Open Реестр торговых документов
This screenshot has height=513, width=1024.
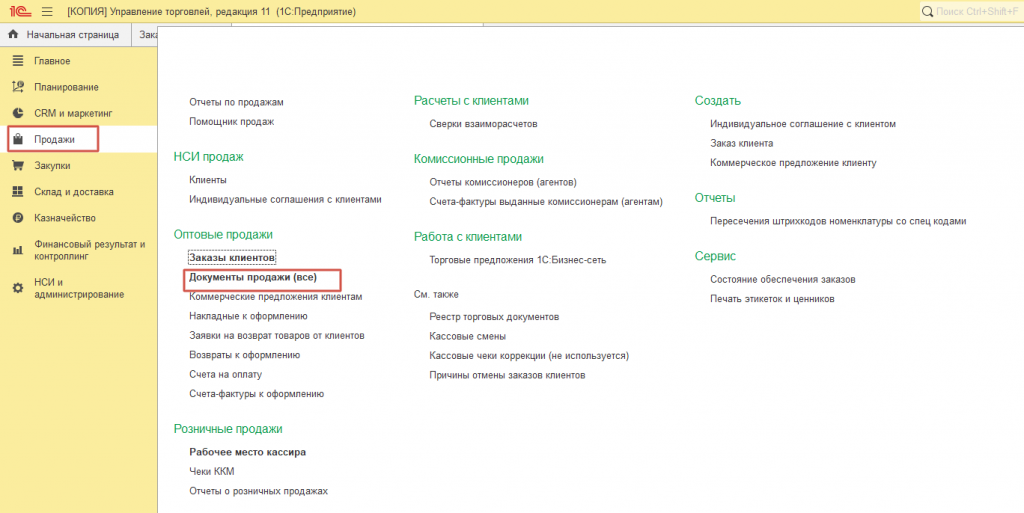click(494, 317)
